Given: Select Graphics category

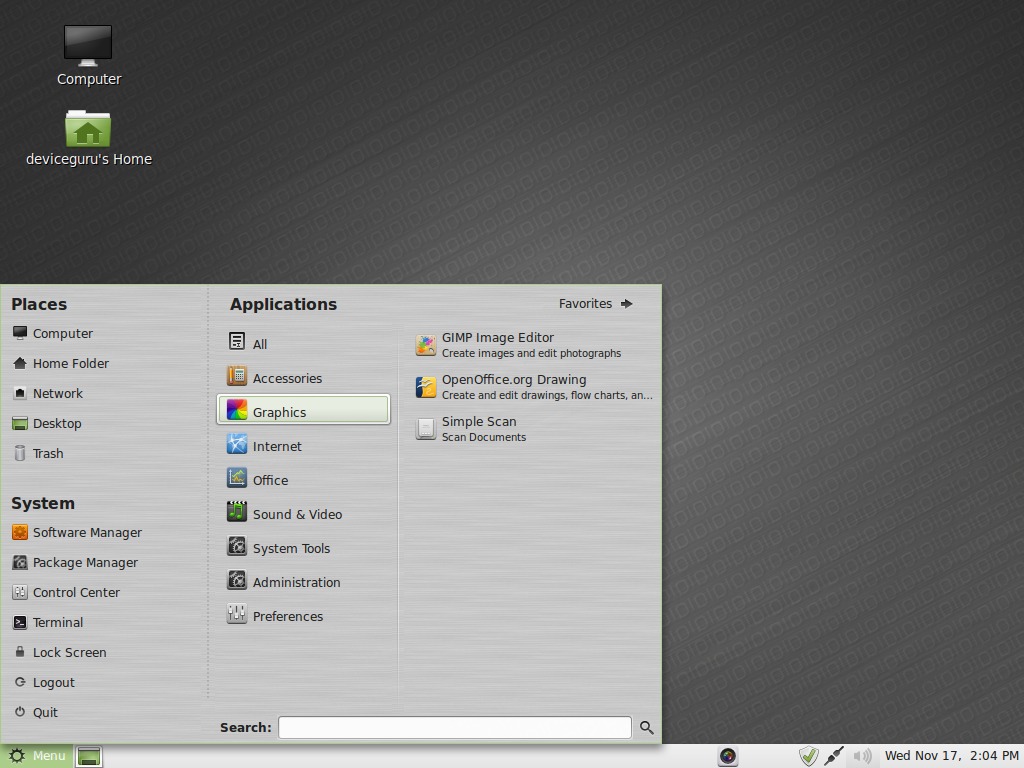Looking at the screenshot, I should pos(304,410).
